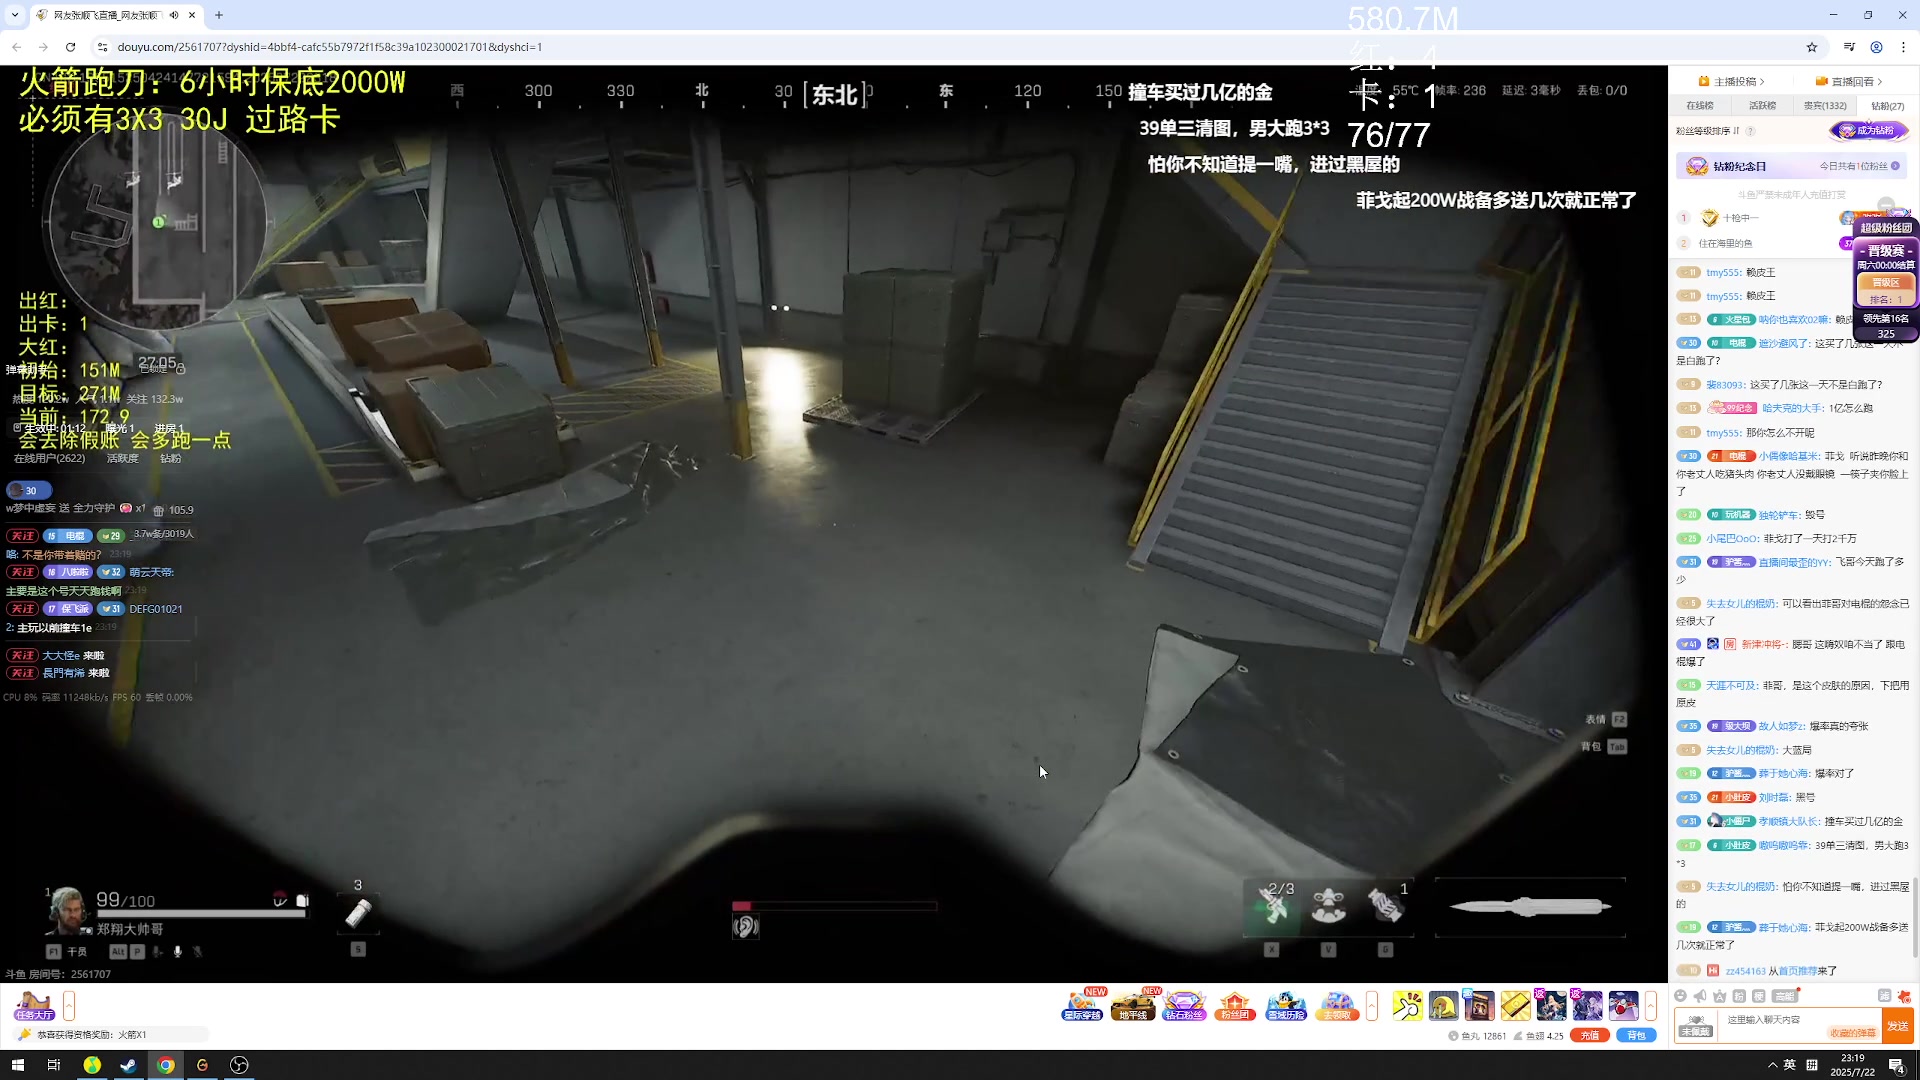
Task: Open the 雪域历险 activity icon
Action: coord(1286,1006)
